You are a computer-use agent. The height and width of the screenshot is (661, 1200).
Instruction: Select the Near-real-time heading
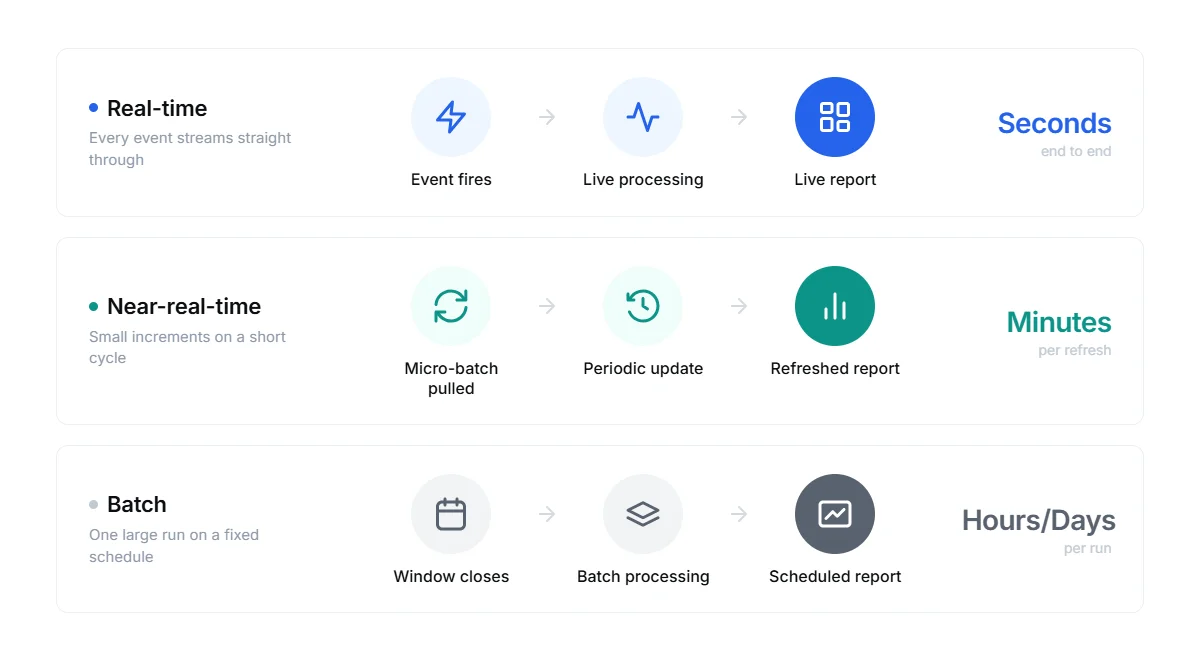pos(184,306)
